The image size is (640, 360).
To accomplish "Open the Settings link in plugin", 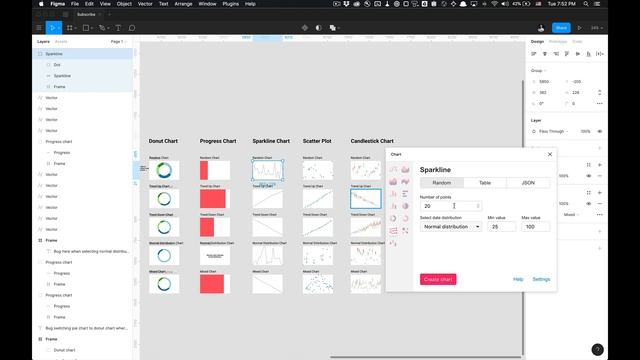I will 541,279.
